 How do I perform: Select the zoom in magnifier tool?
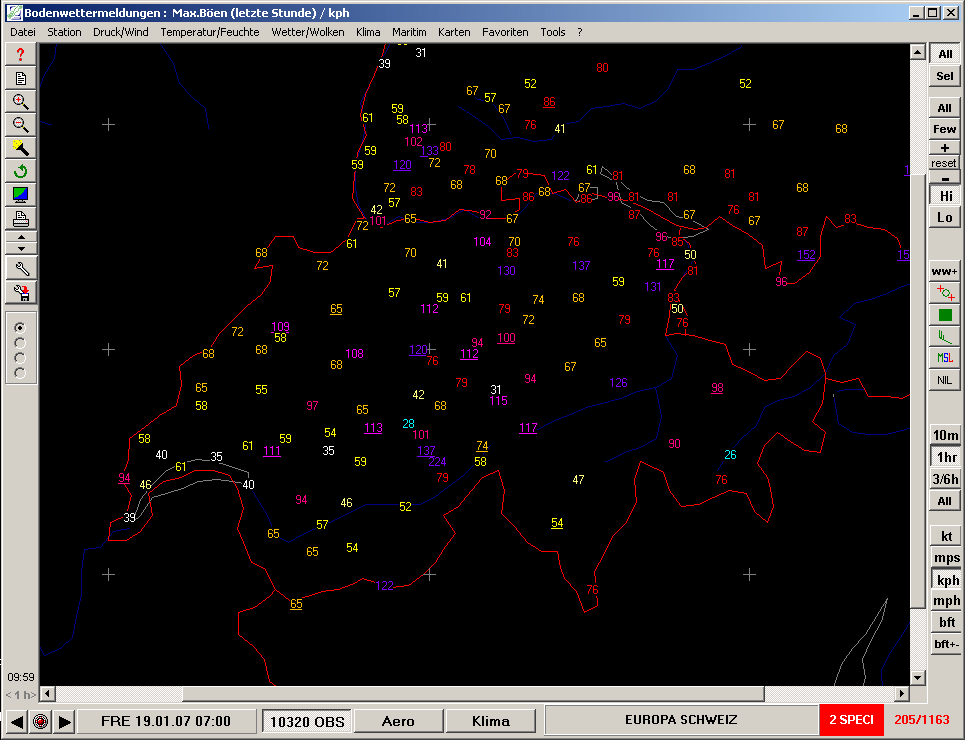[20, 101]
